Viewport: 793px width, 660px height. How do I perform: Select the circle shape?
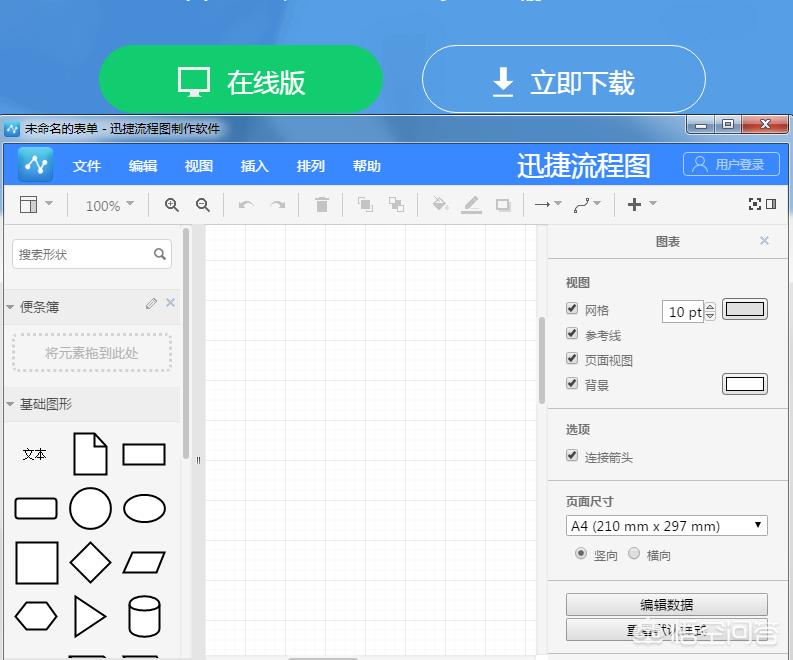coord(90,508)
